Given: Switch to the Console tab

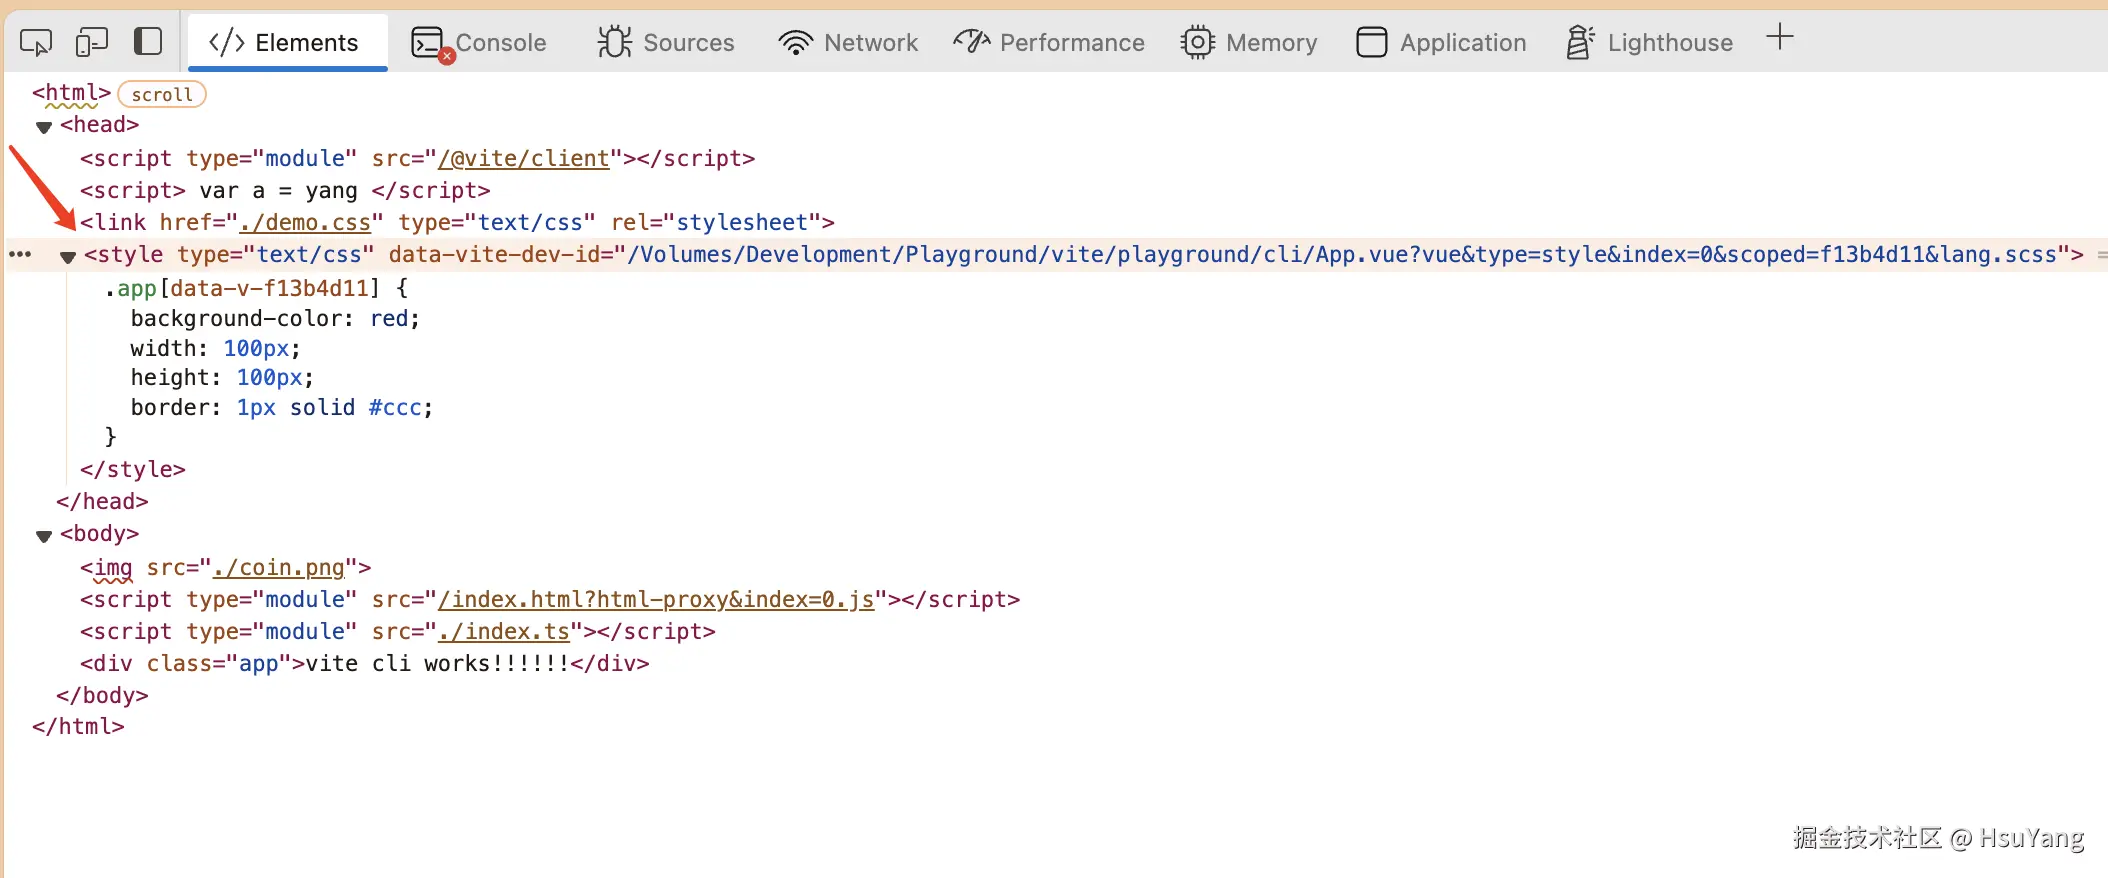Looking at the screenshot, I should 479,42.
